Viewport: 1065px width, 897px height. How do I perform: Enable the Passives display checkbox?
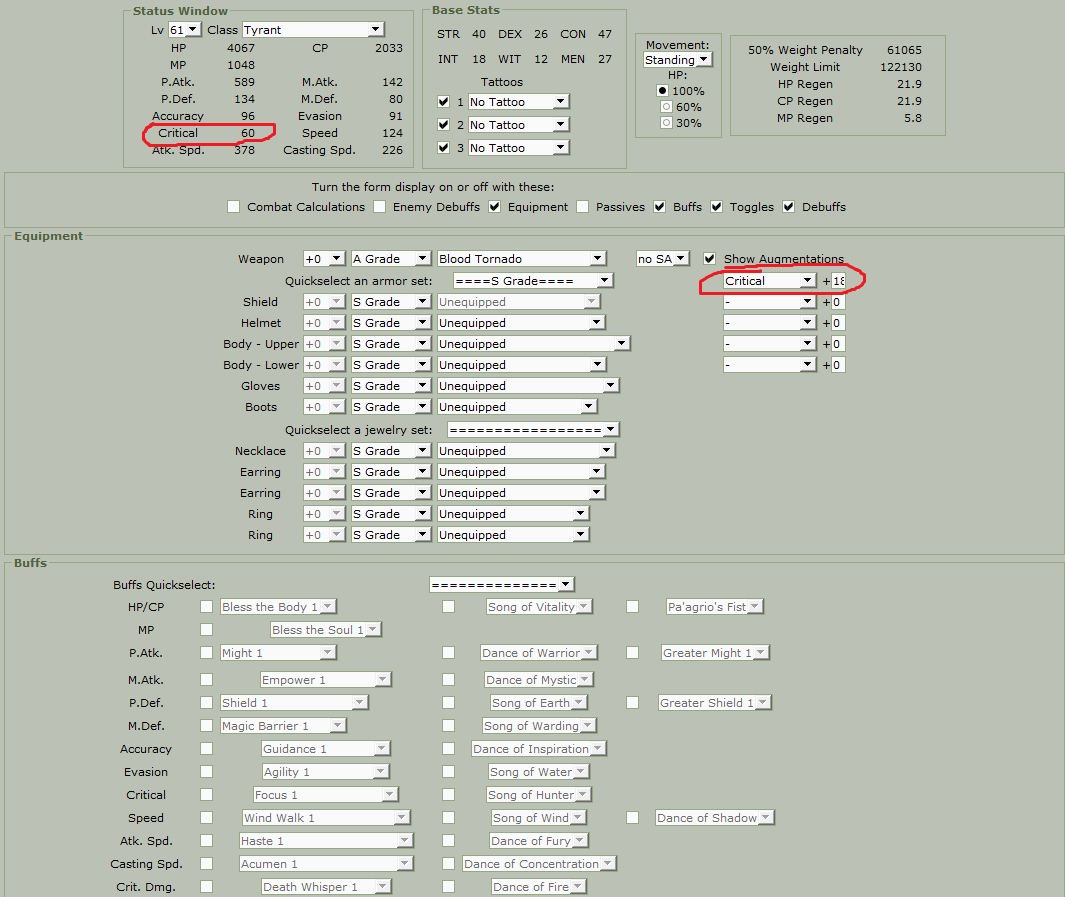coord(583,206)
